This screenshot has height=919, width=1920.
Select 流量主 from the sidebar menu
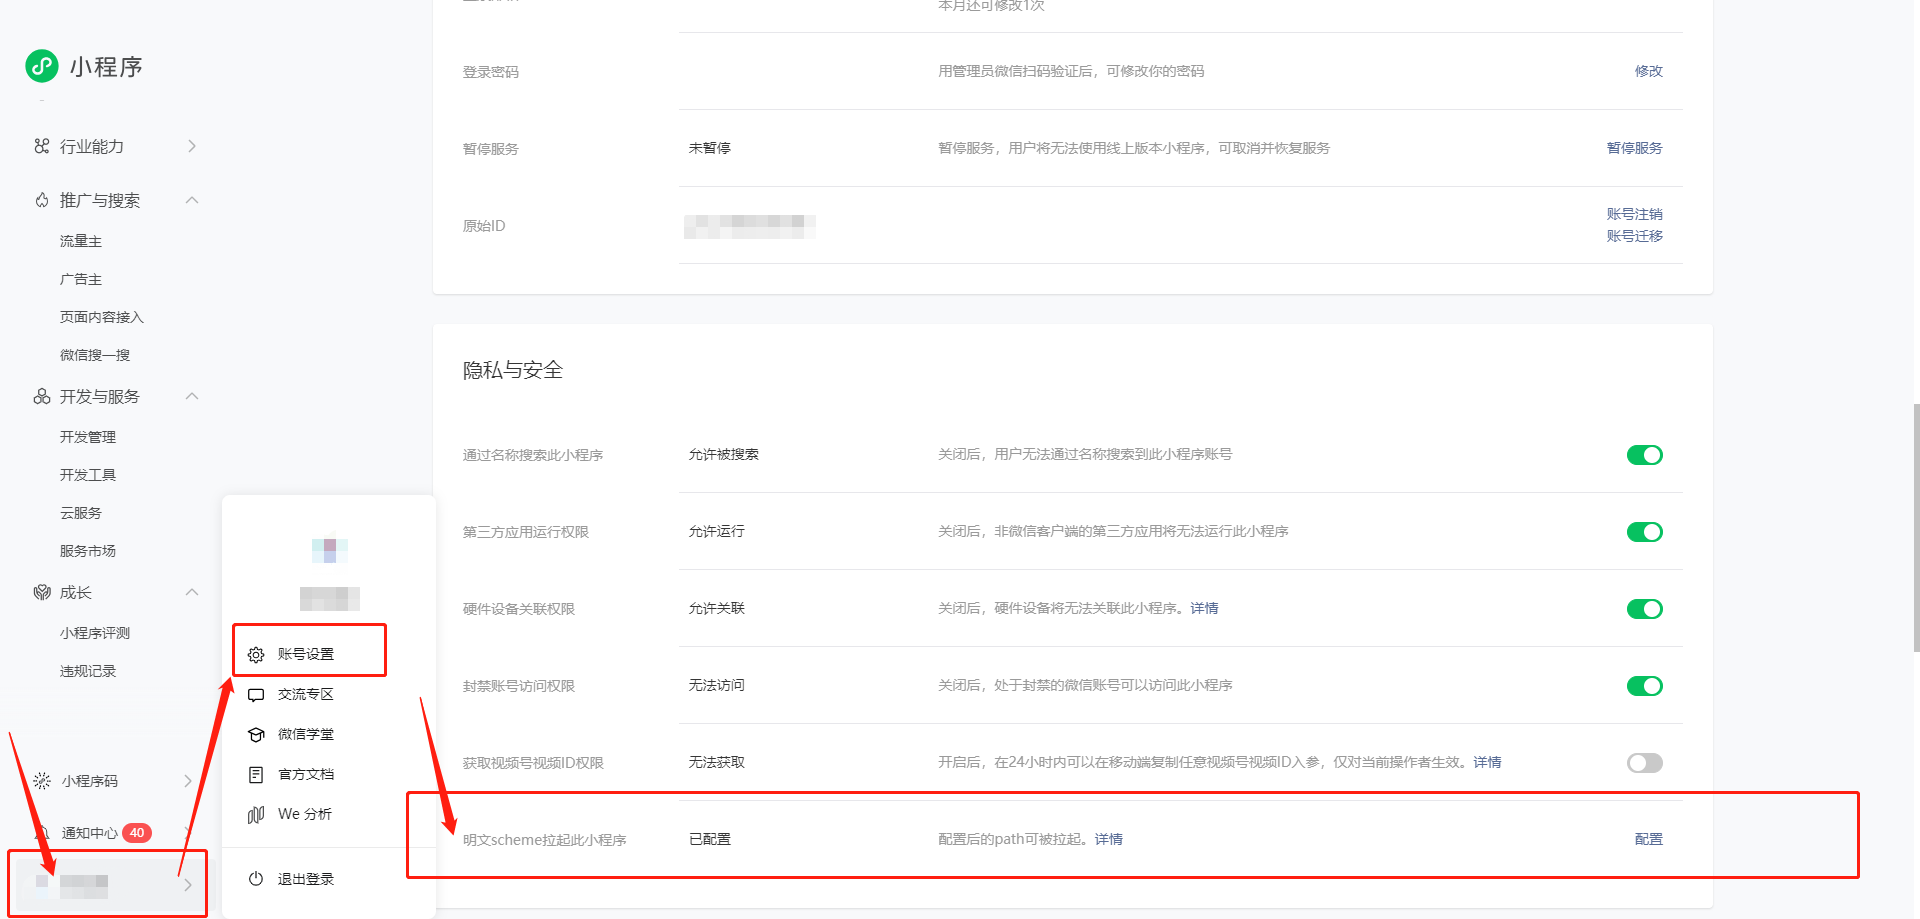[81, 241]
